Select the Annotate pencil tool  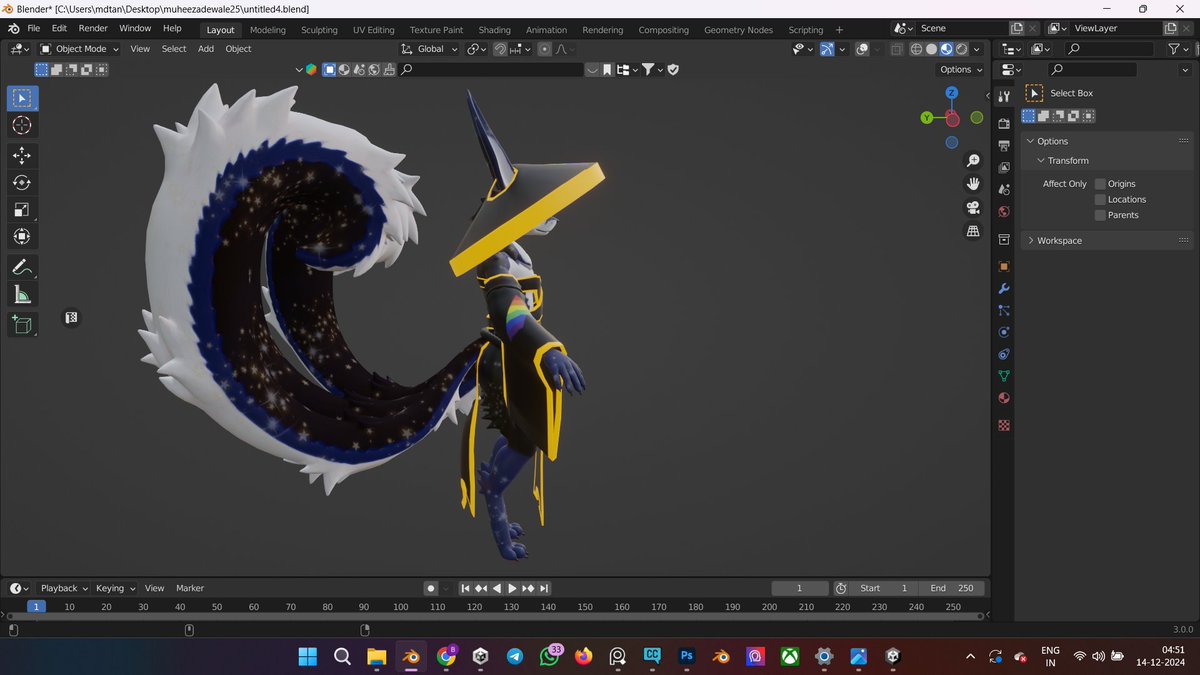coord(22,267)
